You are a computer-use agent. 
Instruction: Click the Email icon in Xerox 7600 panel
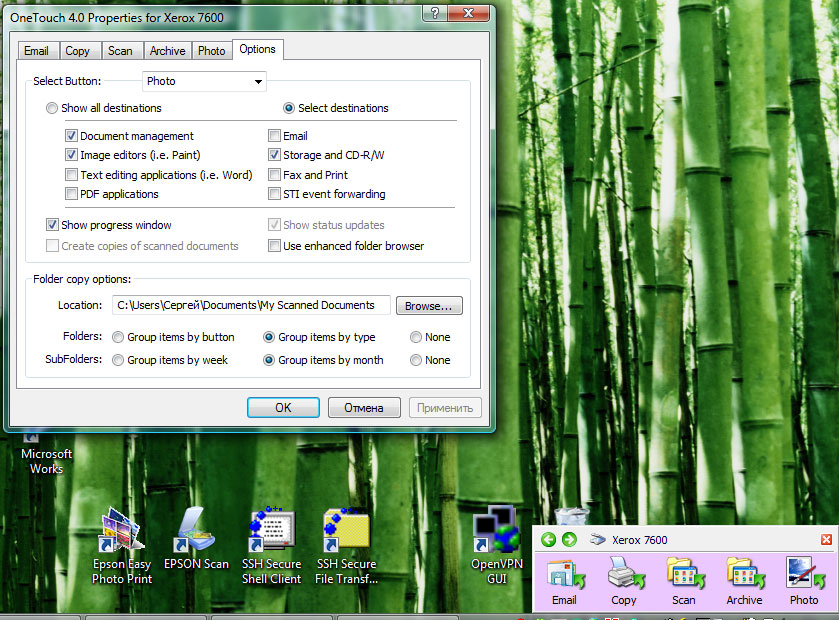565,574
